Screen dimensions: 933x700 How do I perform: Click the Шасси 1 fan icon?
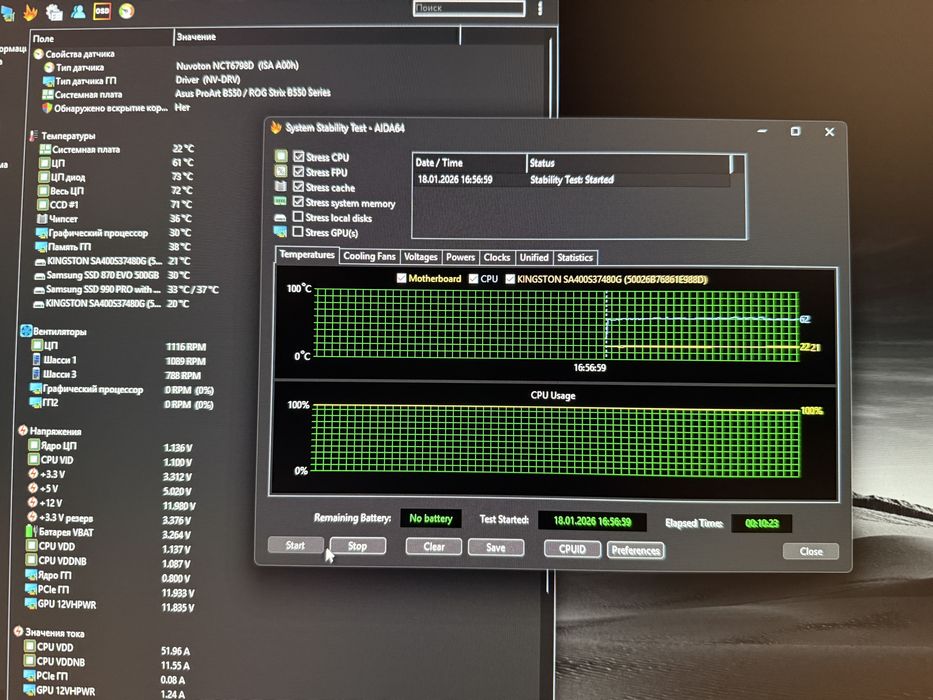tap(36, 360)
